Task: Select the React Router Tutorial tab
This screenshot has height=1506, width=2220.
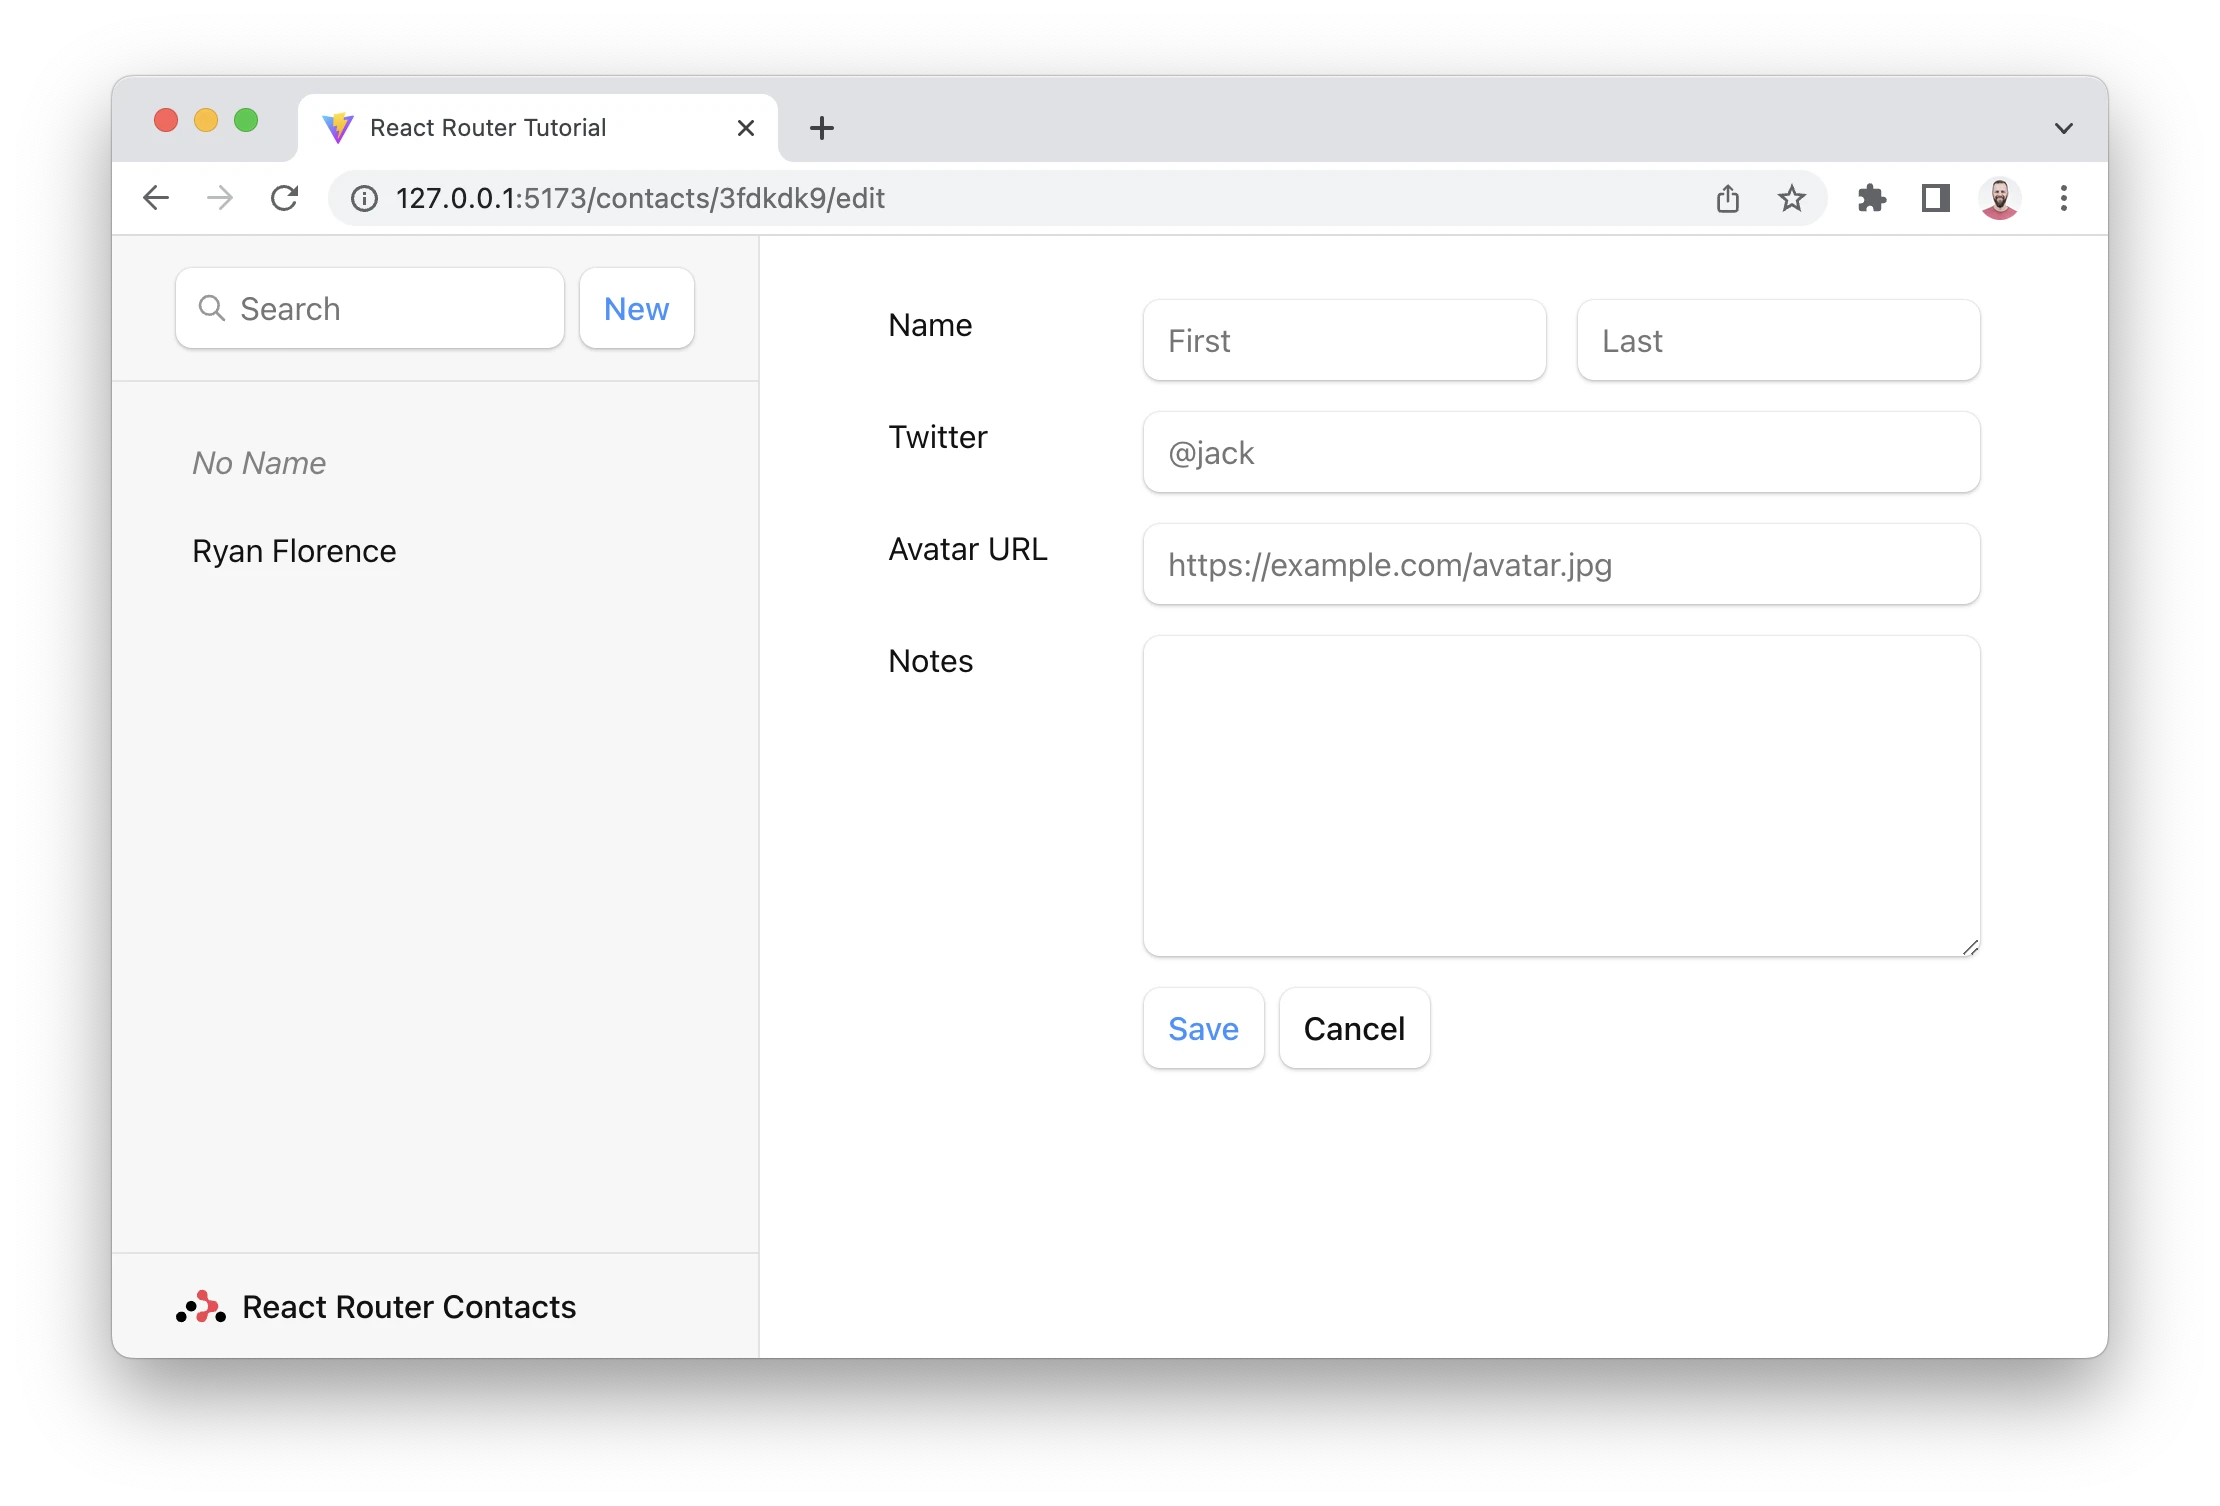Action: click(x=500, y=128)
